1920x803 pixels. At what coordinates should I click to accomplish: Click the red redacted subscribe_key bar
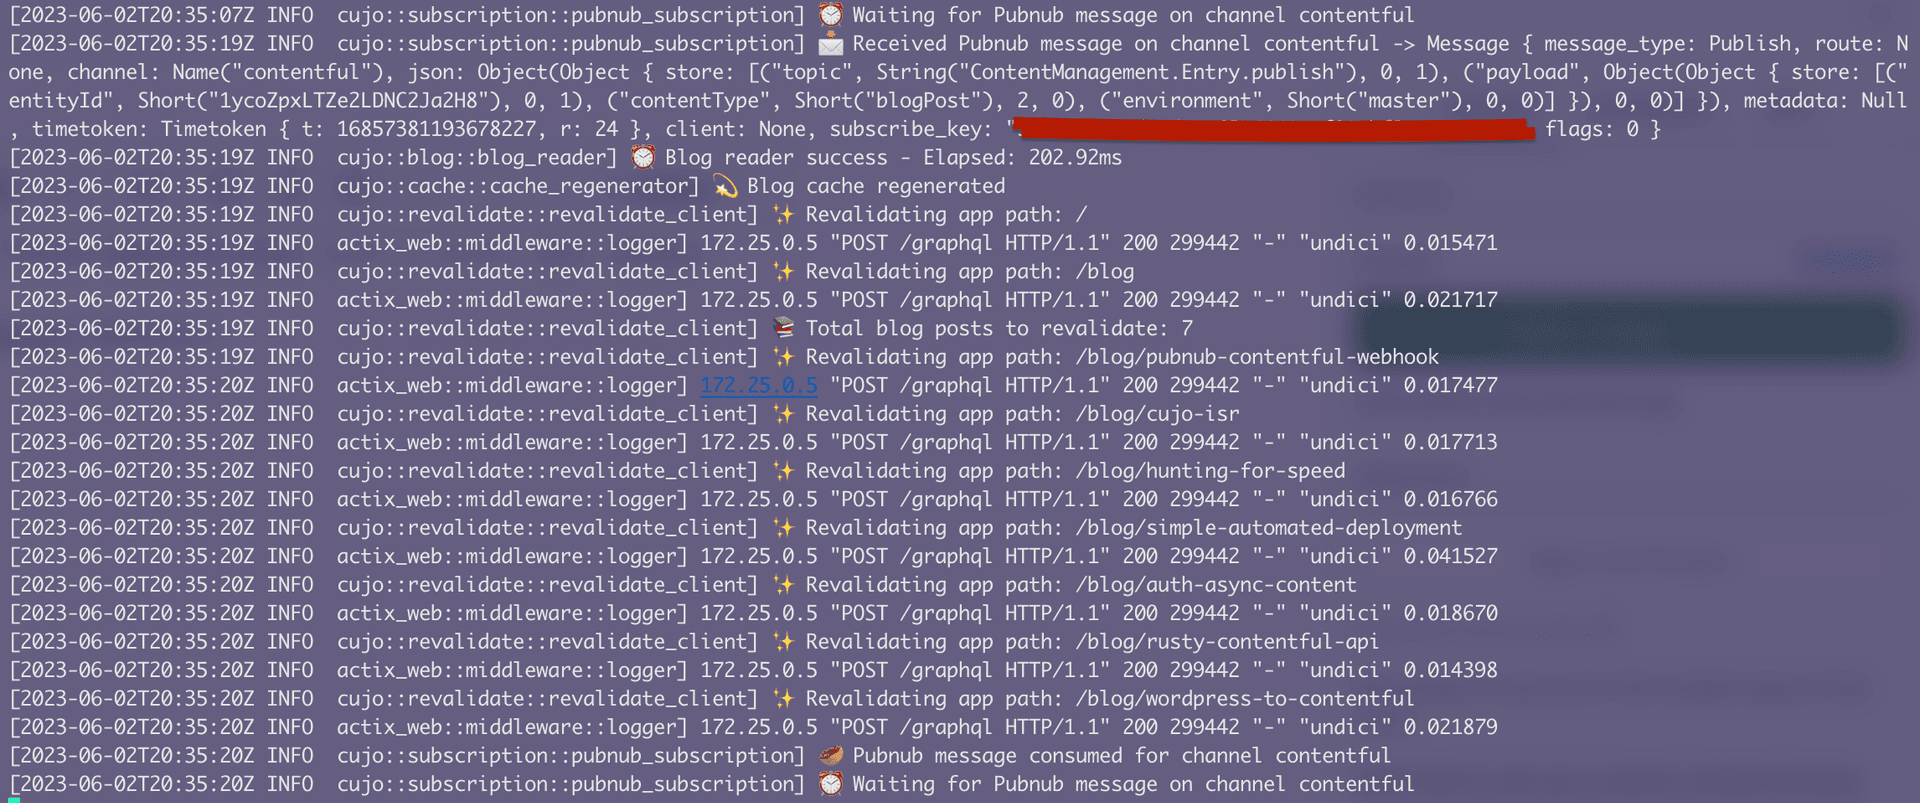[1272, 130]
